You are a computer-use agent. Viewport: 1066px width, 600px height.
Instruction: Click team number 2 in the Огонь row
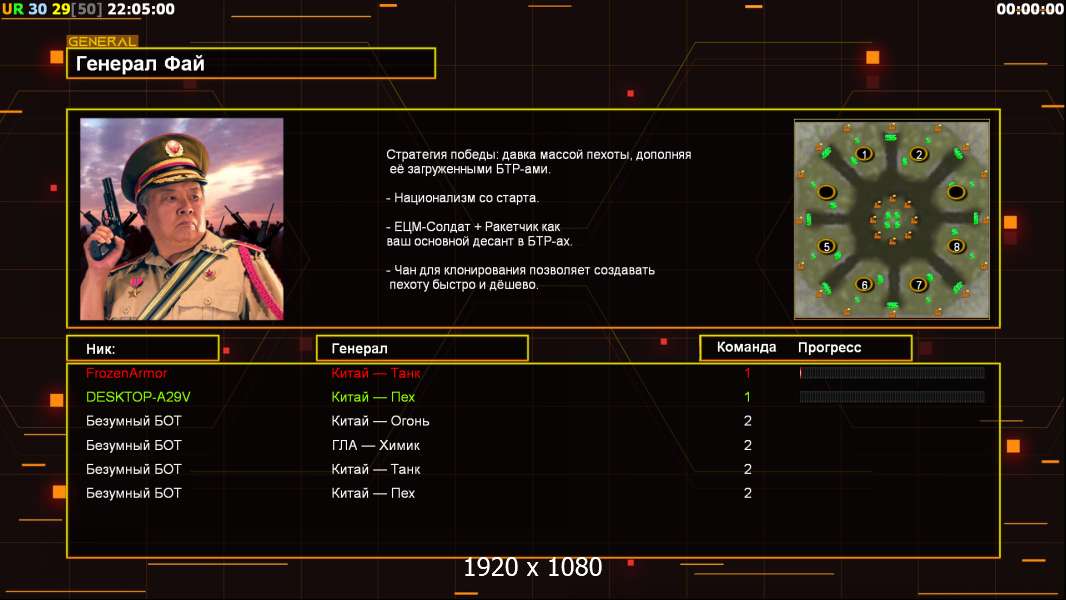click(x=748, y=421)
